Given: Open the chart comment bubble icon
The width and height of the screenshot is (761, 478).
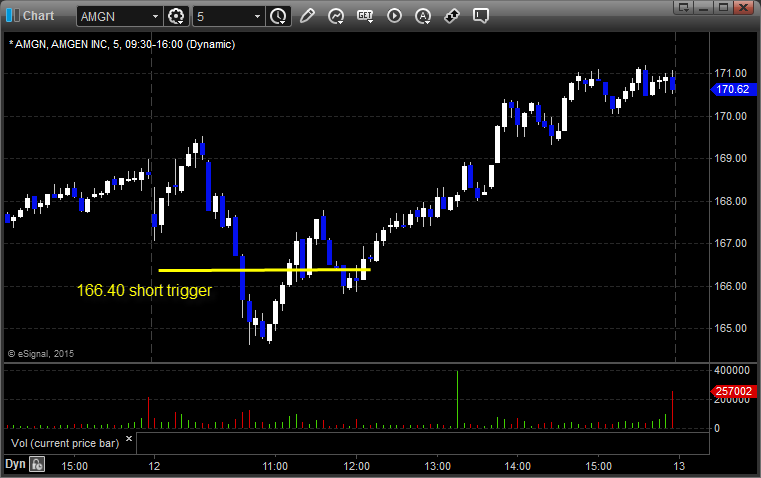Looking at the screenshot, I should click(480, 16).
